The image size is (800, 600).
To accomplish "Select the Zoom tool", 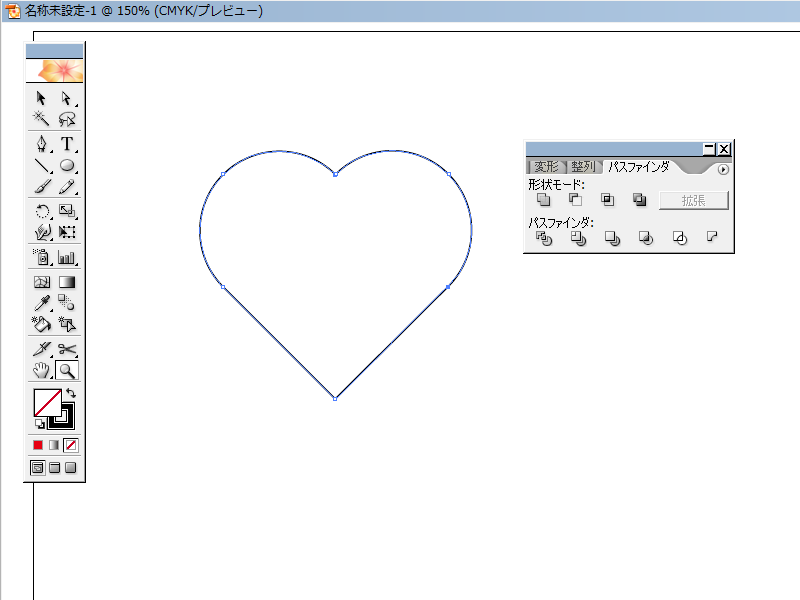I will [66, 369].
